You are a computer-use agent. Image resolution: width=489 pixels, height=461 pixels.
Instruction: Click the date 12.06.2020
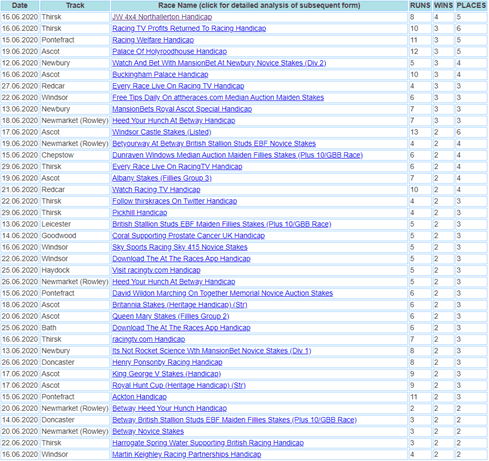pyautogui.click(x=20, y=63)
